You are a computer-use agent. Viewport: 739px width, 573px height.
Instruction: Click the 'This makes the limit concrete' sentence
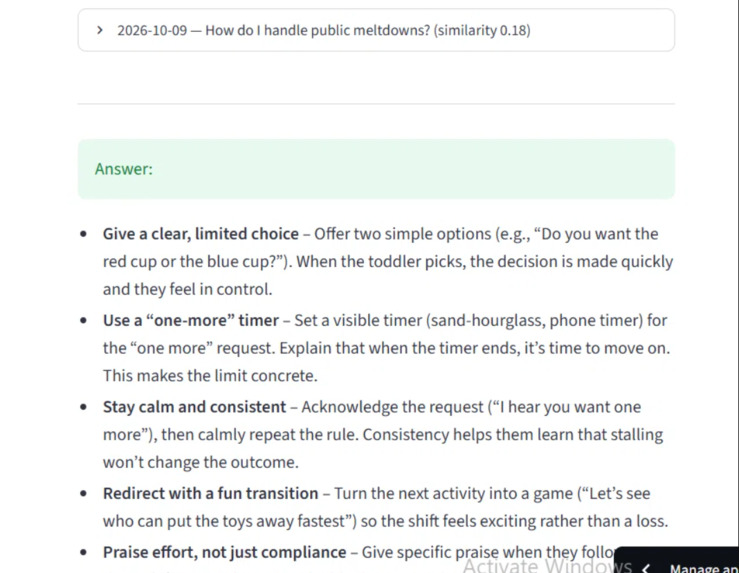pyautogui.click(x=210, y=376)
